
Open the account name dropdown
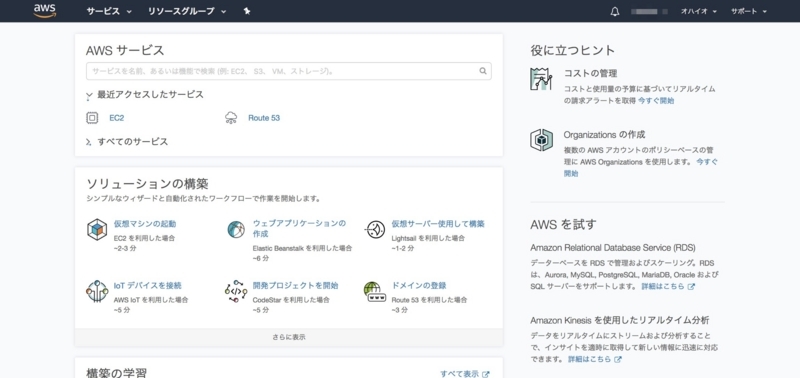(x=649, y=11)
